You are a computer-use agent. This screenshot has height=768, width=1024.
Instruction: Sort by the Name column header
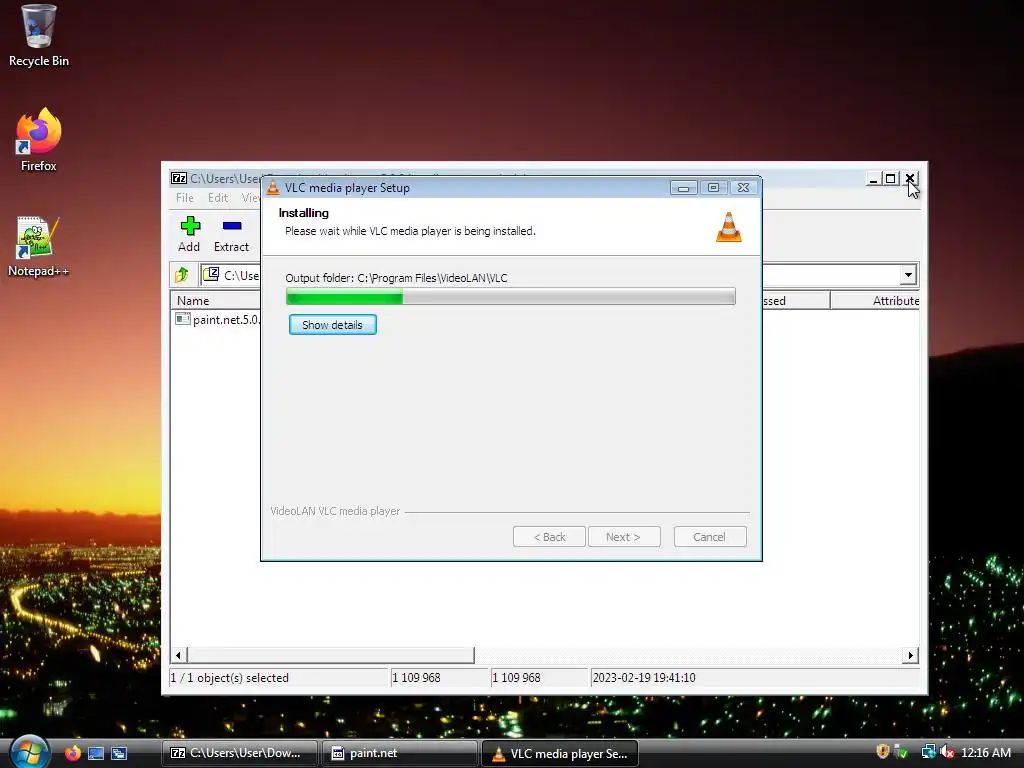pos(216,300)
